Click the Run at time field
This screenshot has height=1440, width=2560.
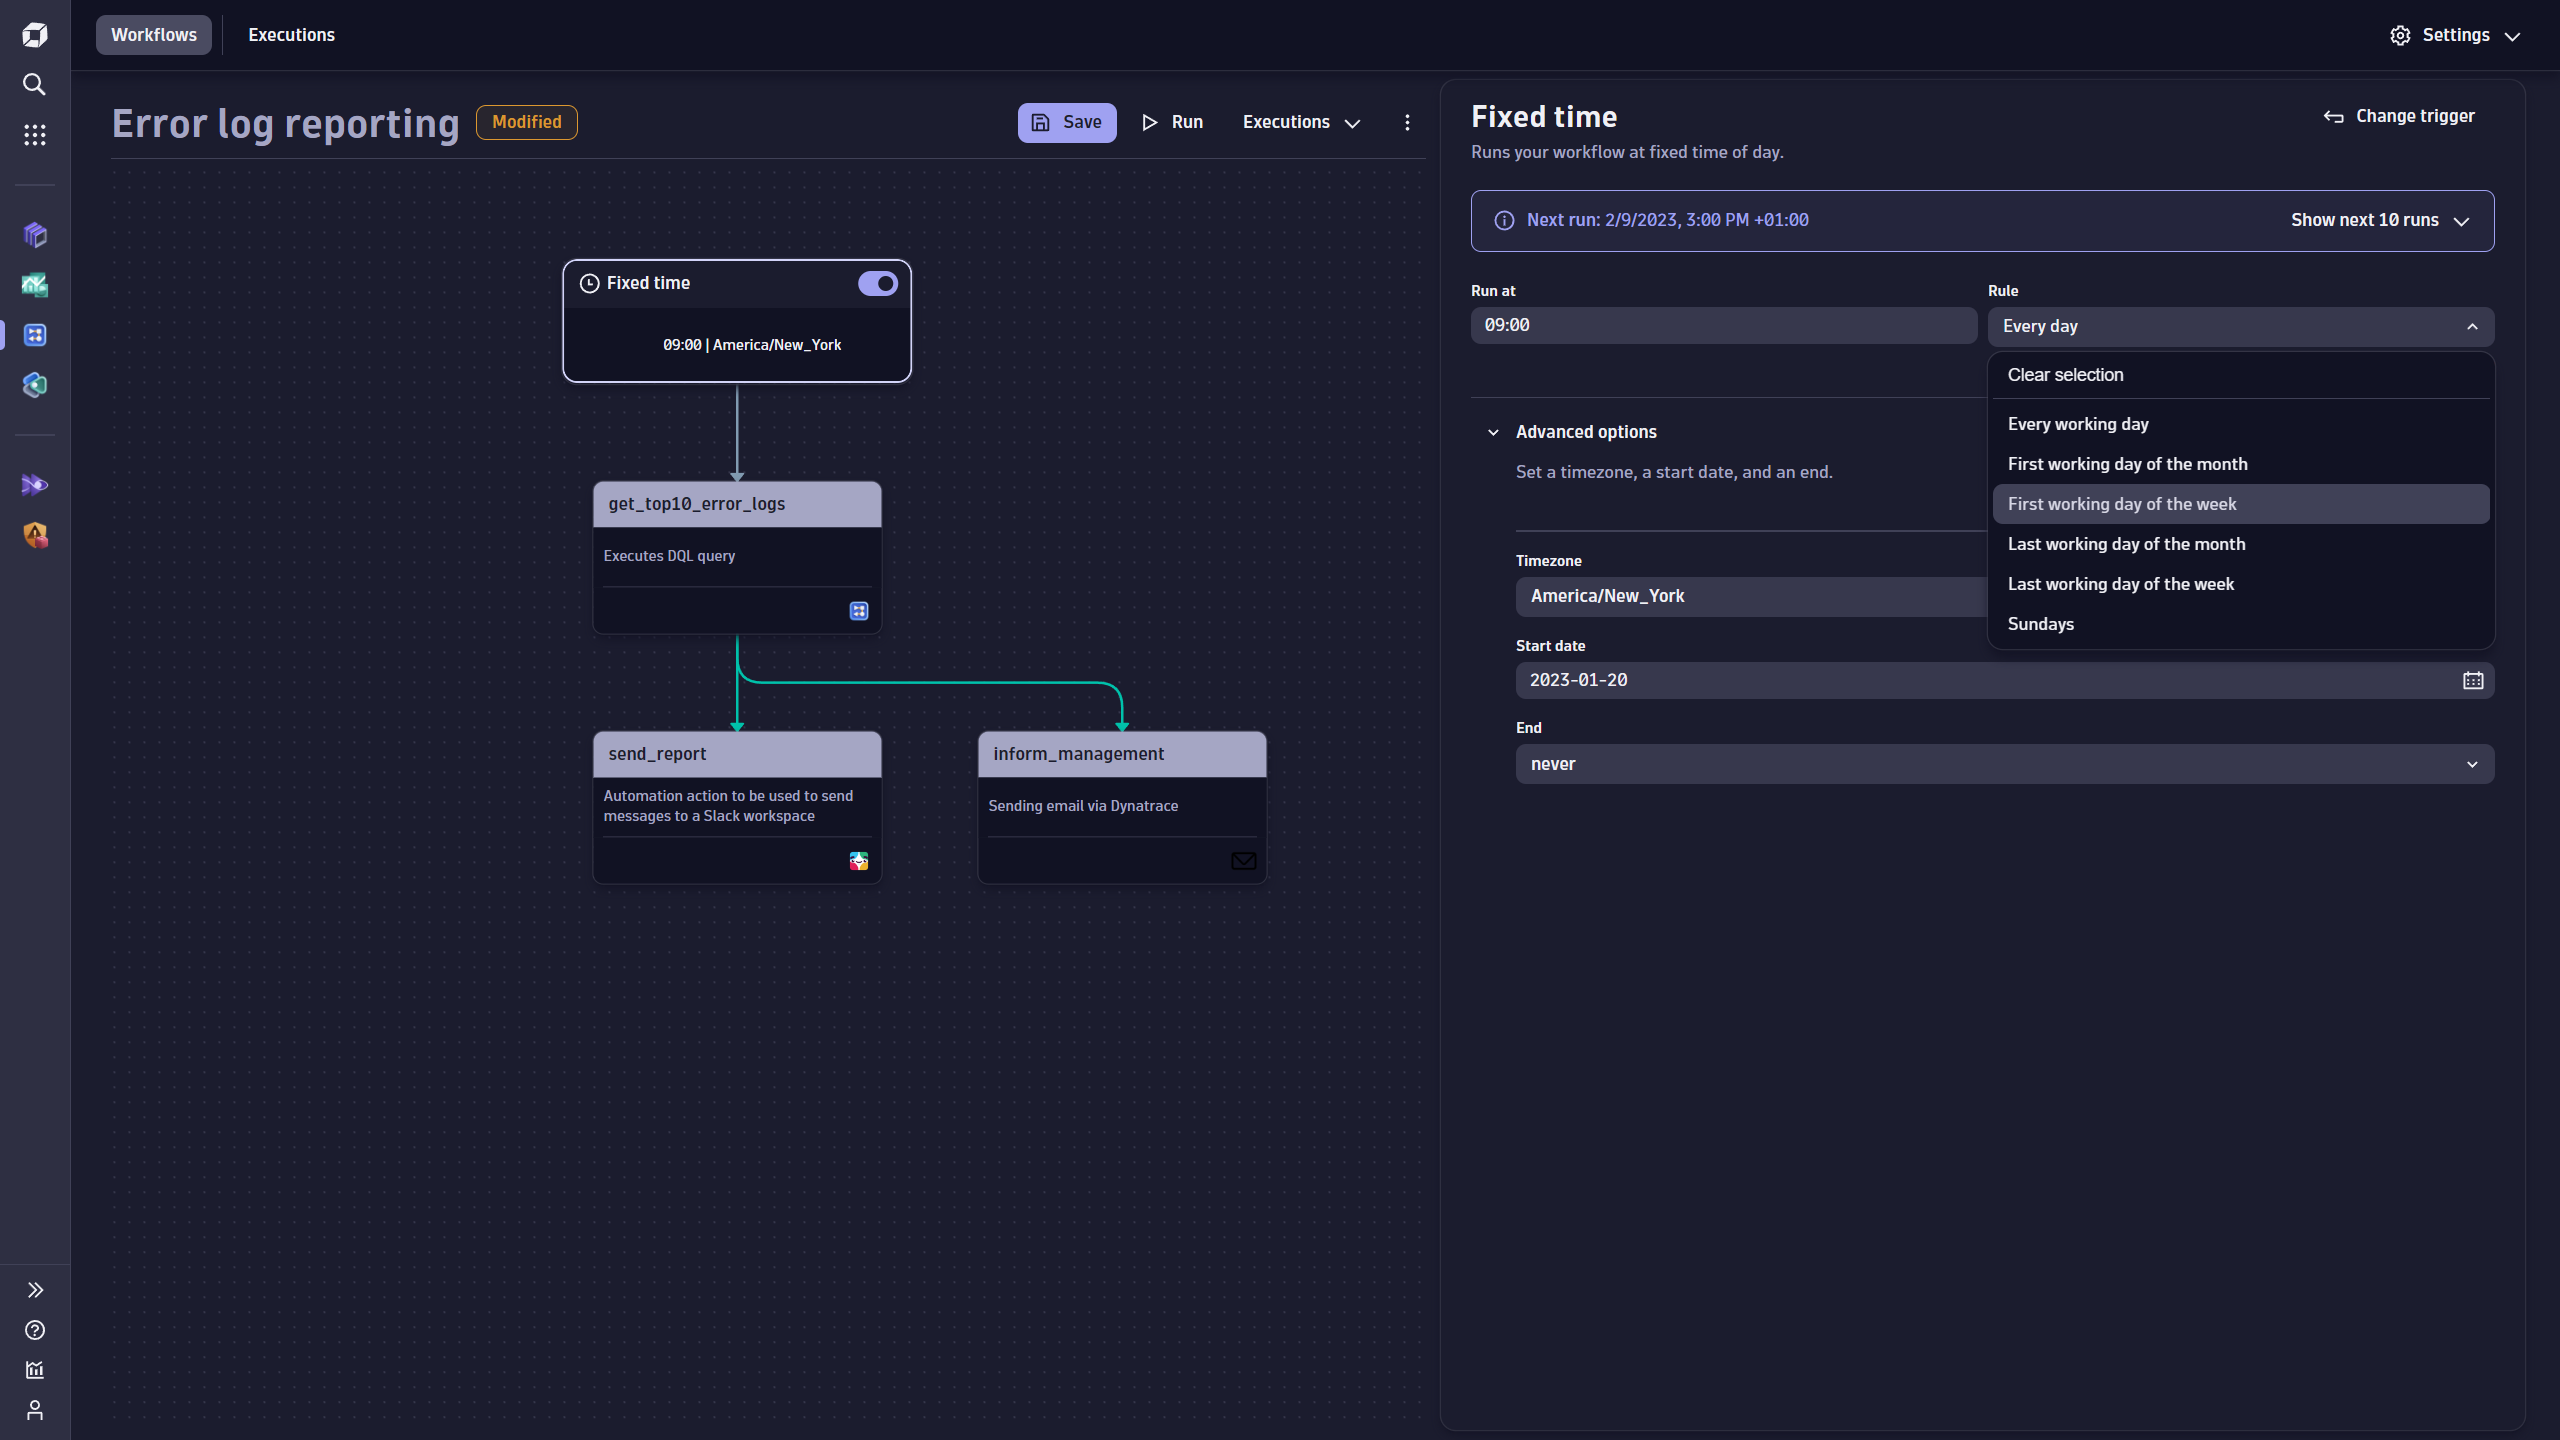[1723, 326]
